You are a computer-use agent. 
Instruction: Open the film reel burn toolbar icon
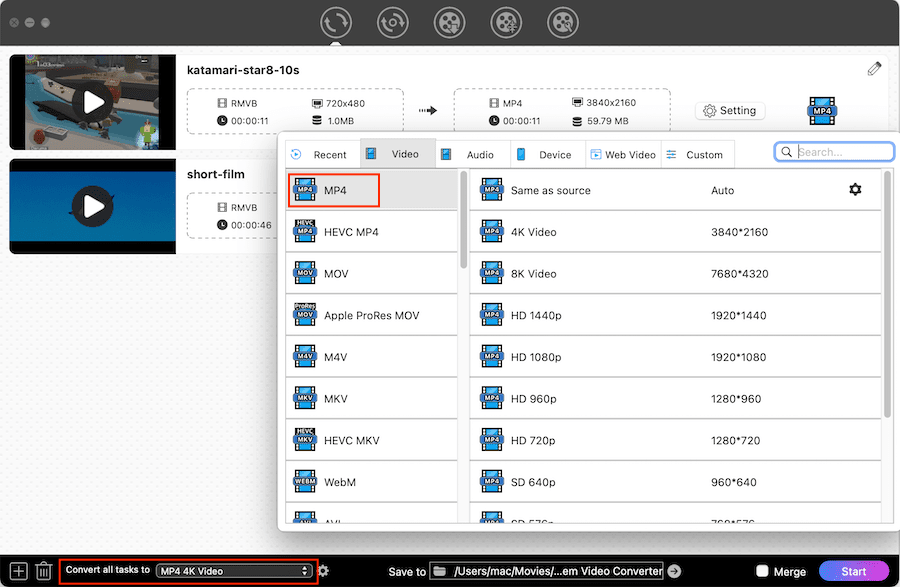506,23
